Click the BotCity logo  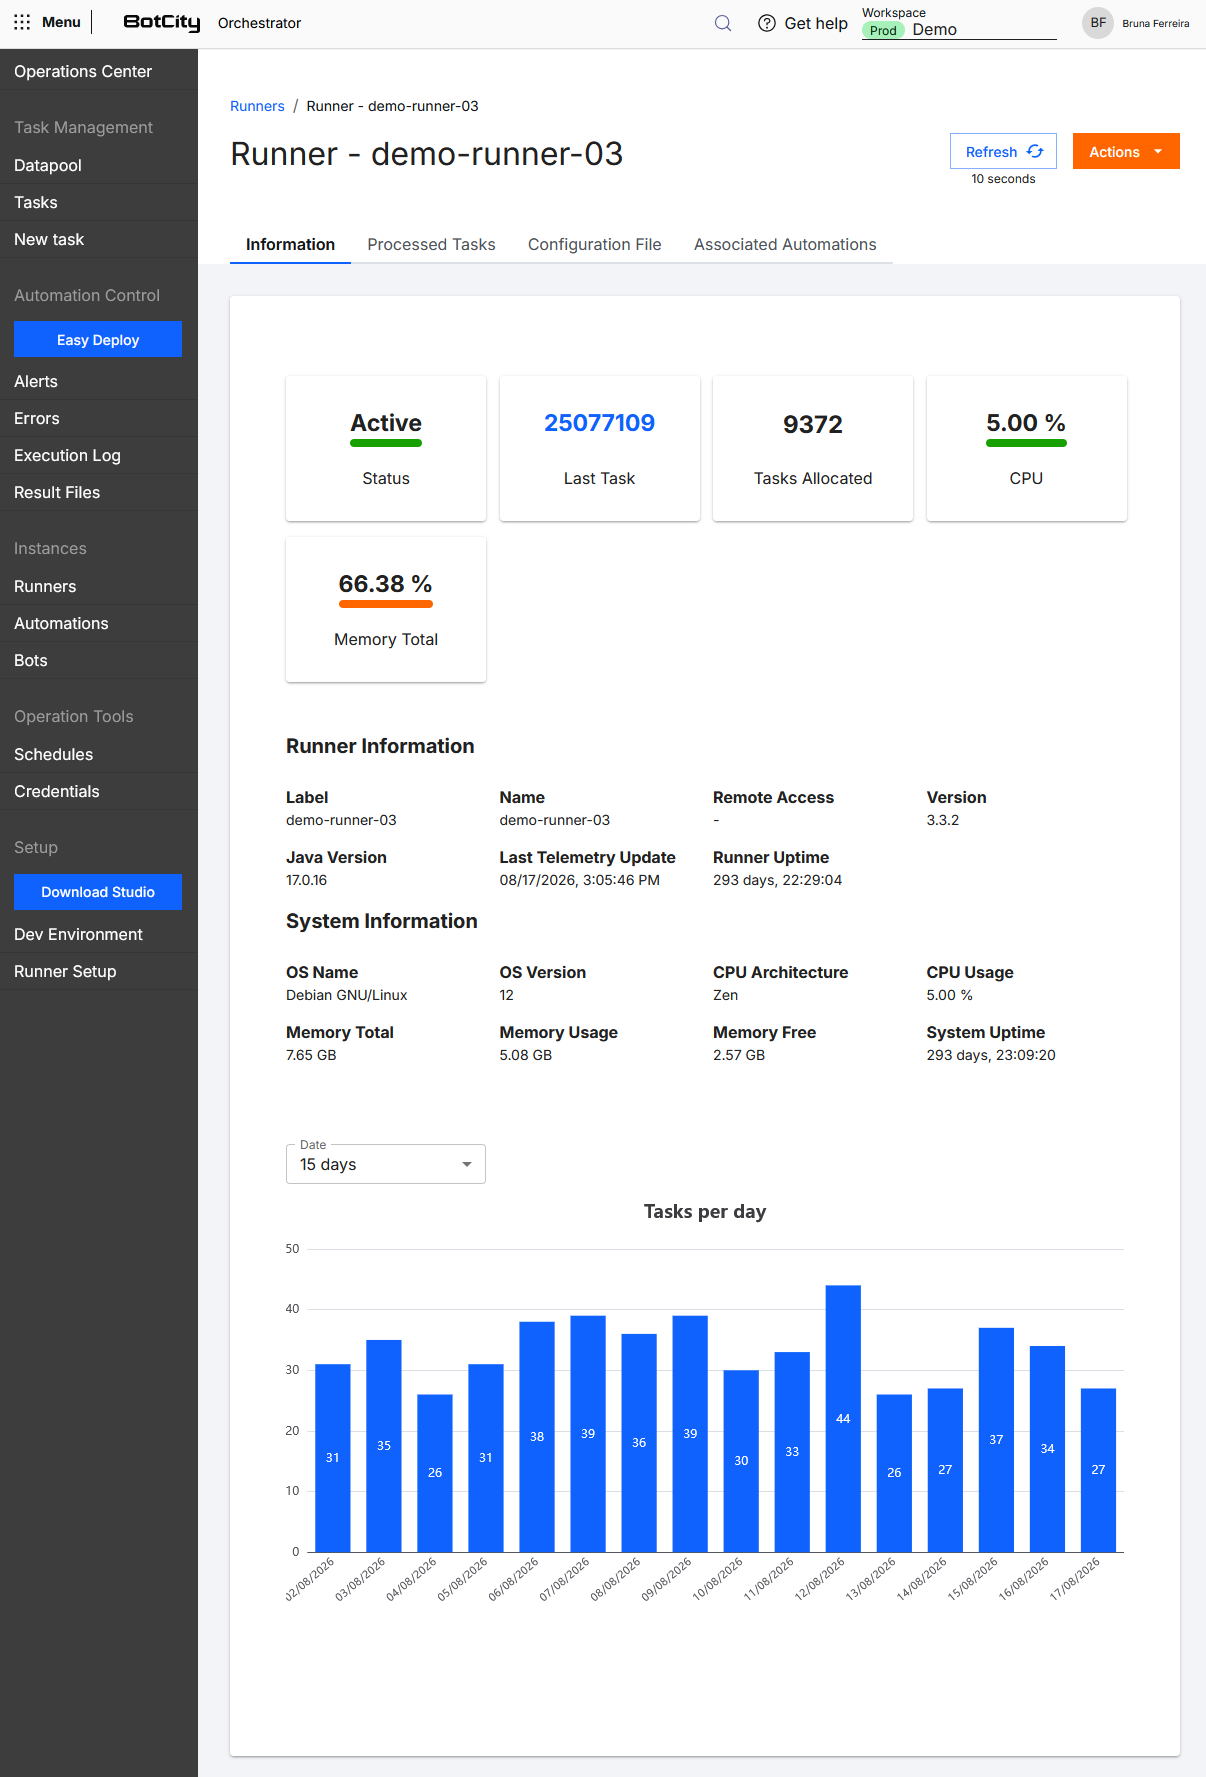pyautogui.click(x=162, y=22)
